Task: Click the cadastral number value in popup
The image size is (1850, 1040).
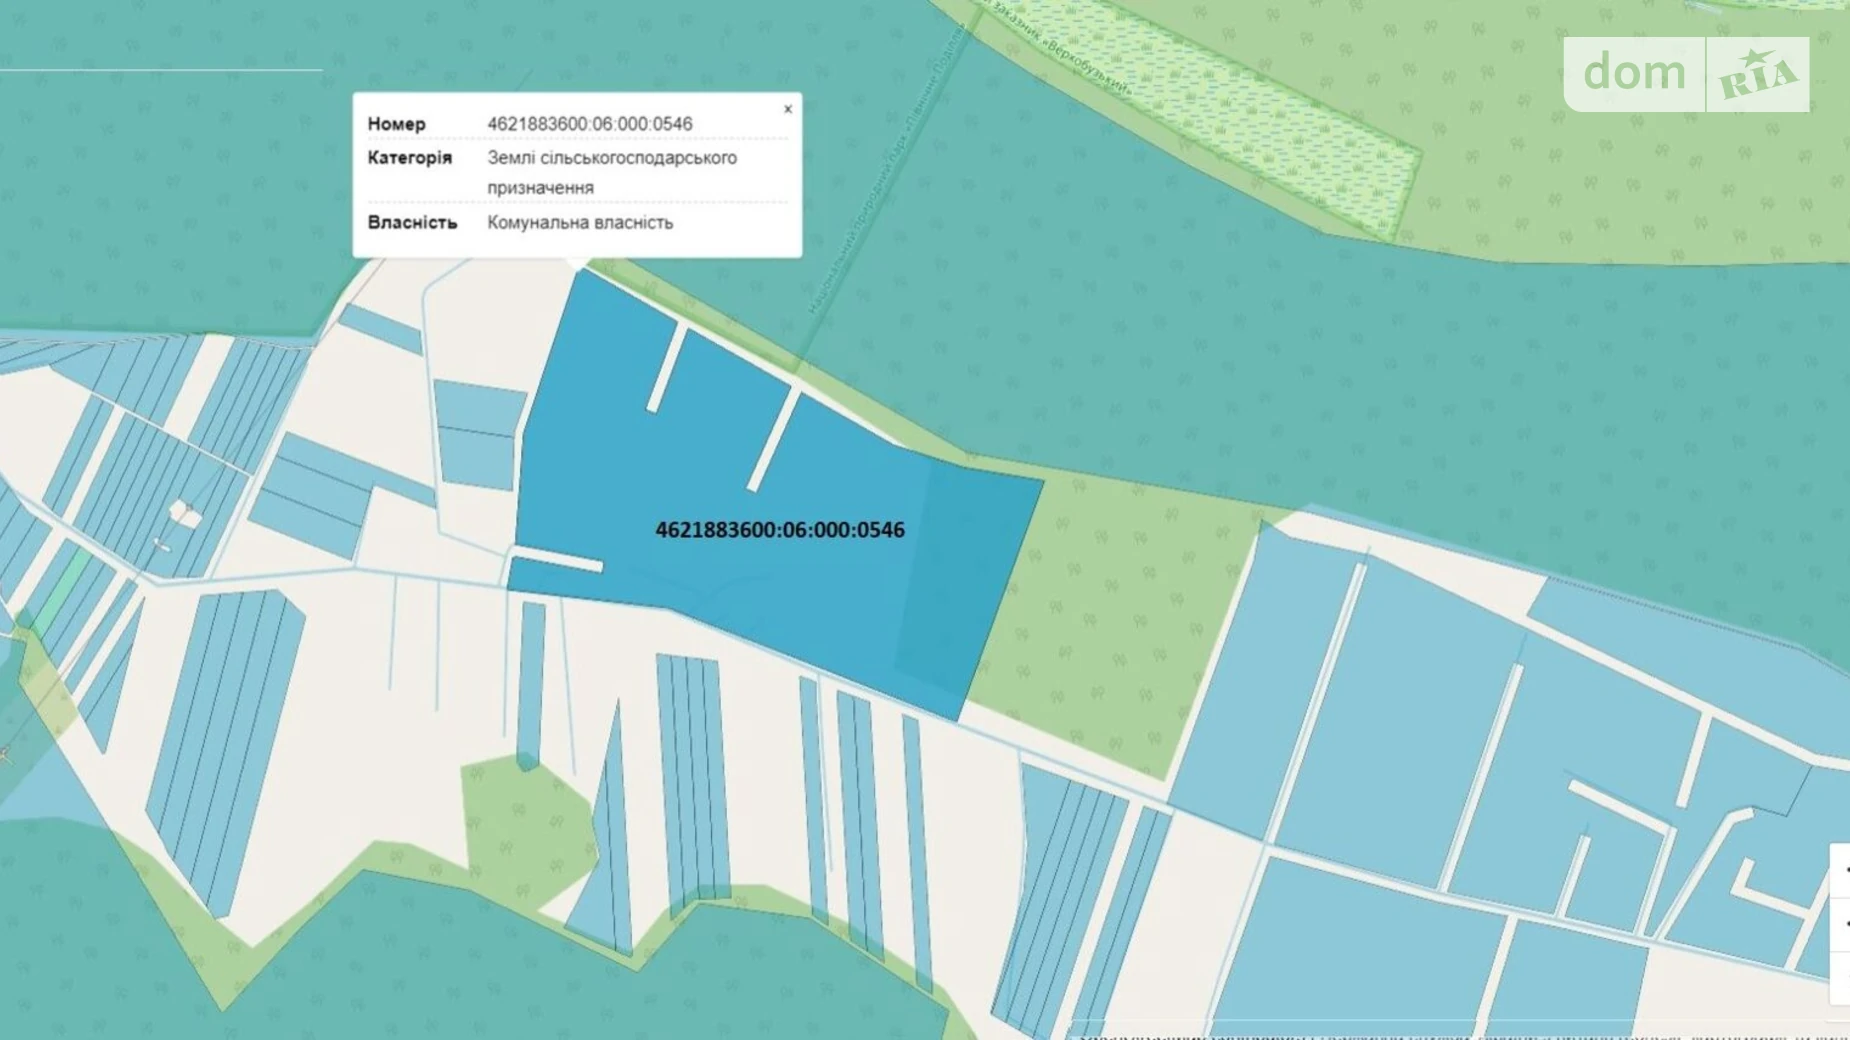Action: pos(589,124)
